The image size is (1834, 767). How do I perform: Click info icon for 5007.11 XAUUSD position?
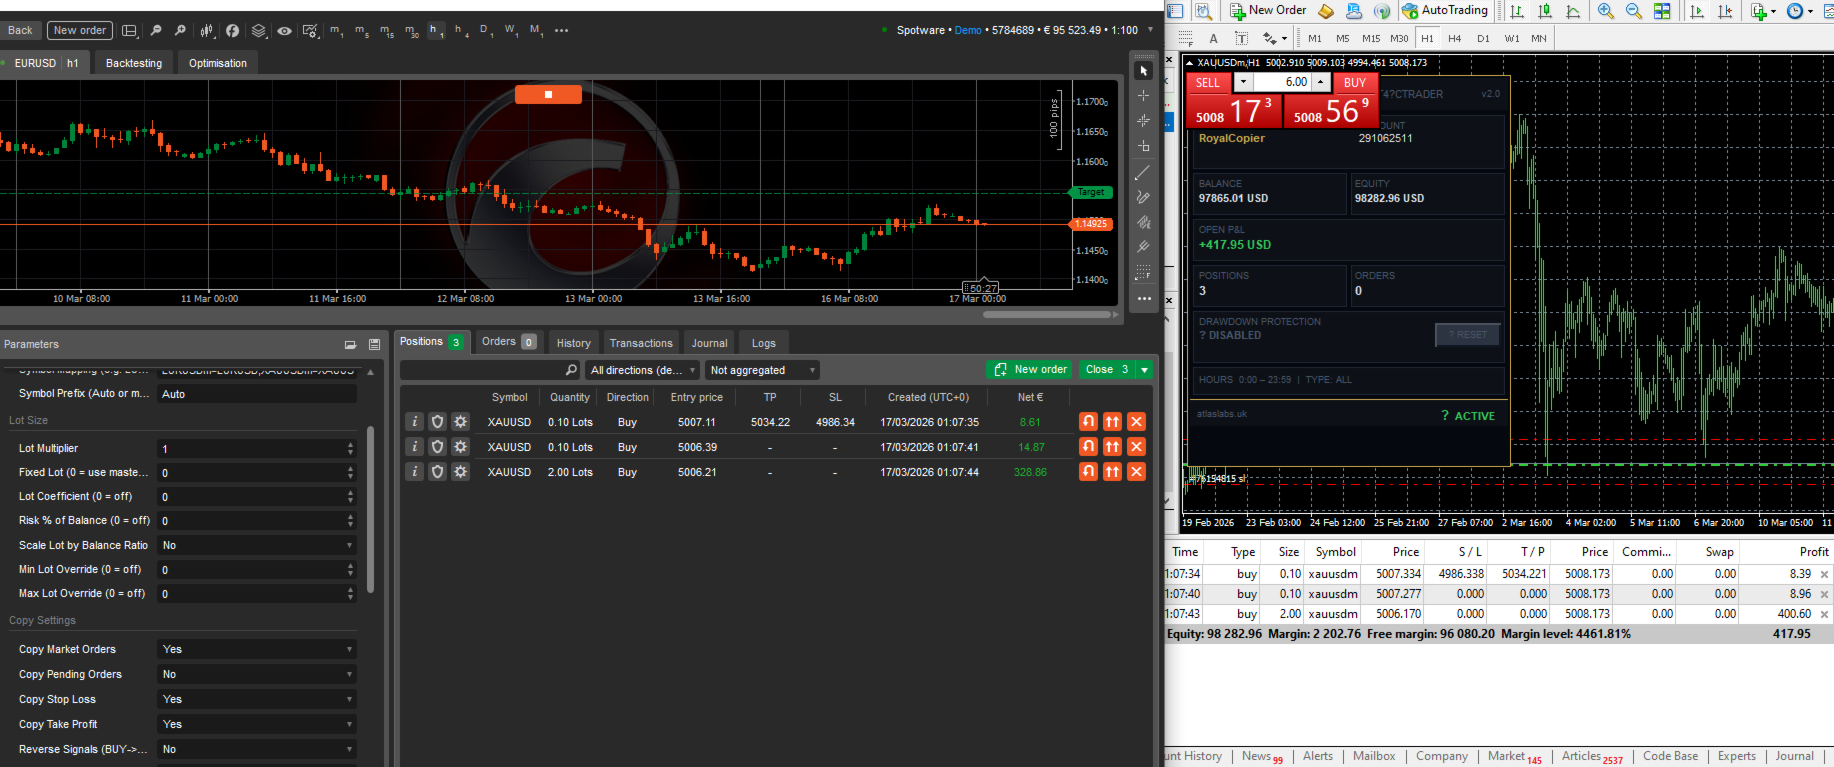pos(415,422)
